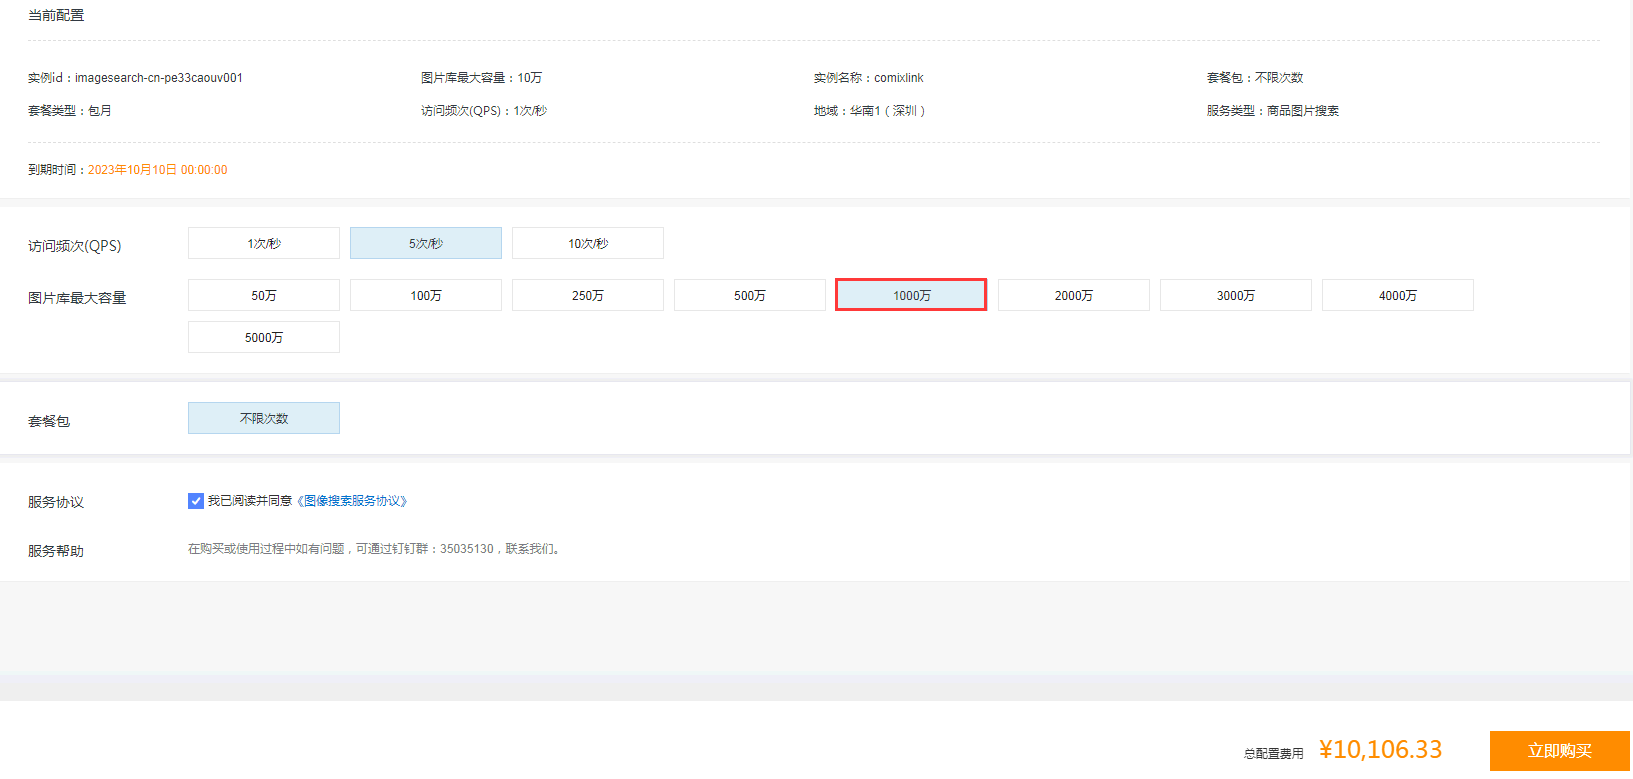Viewport: 1633px width, 779px height.
Task: Click the 服务类型 商品图片搜索 text
Action: pos(1273,111)
